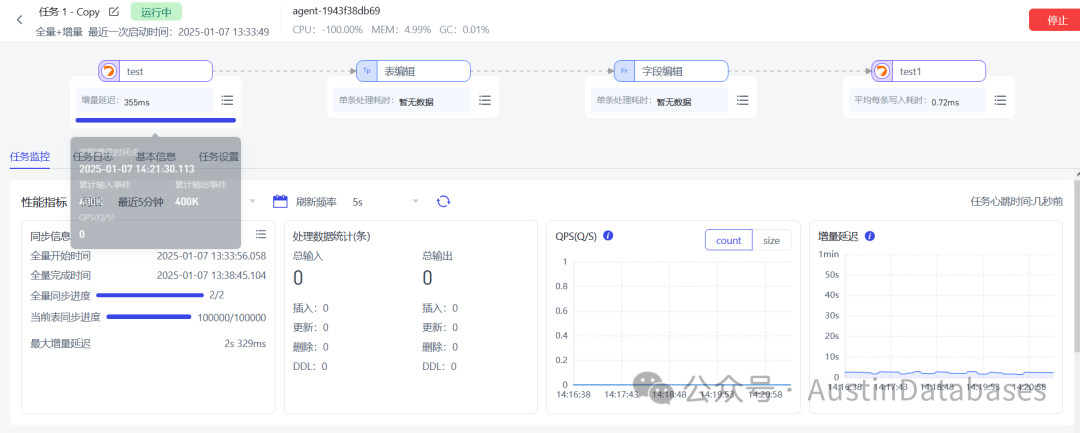Open the 同步信息 panel list icon
This screenshot has height=433, width=1080.
tap(260, 234)
